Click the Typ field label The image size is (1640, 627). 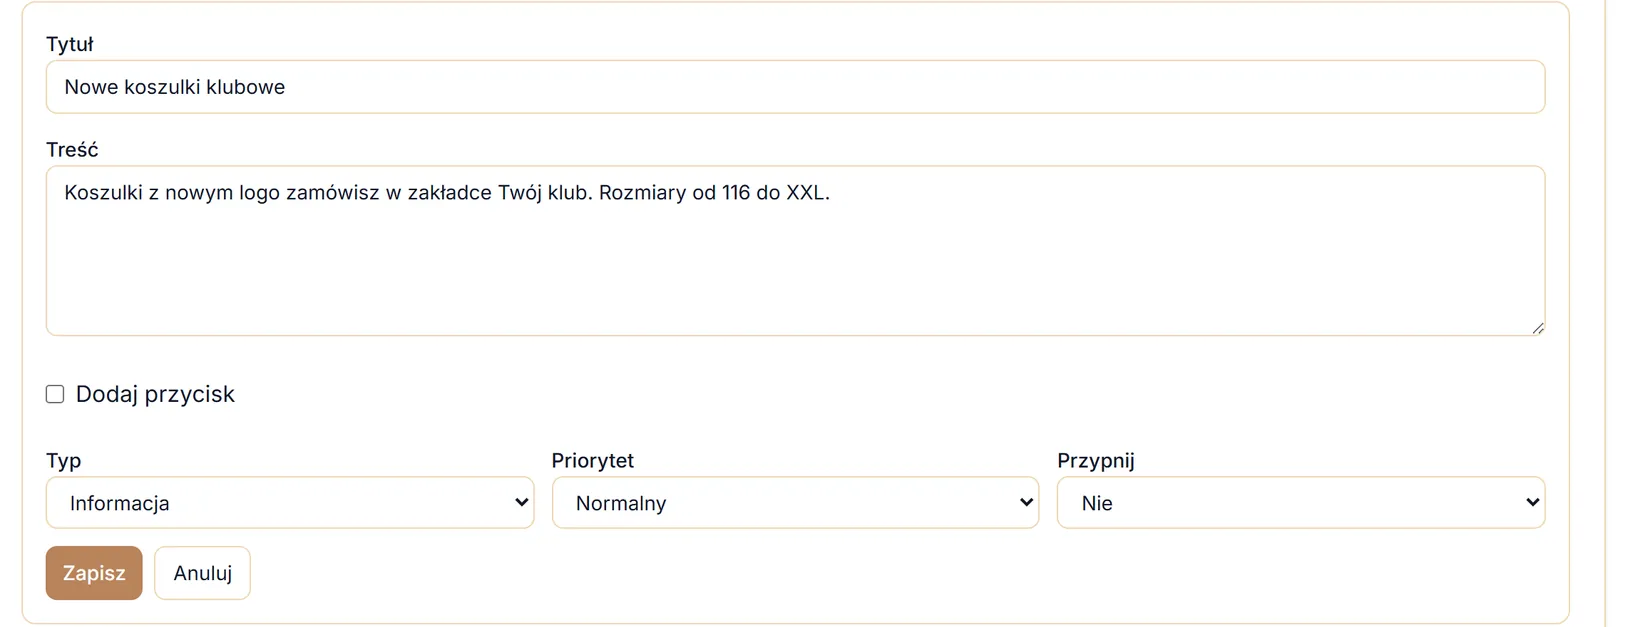pyautogui.click(x=64, y=461)
